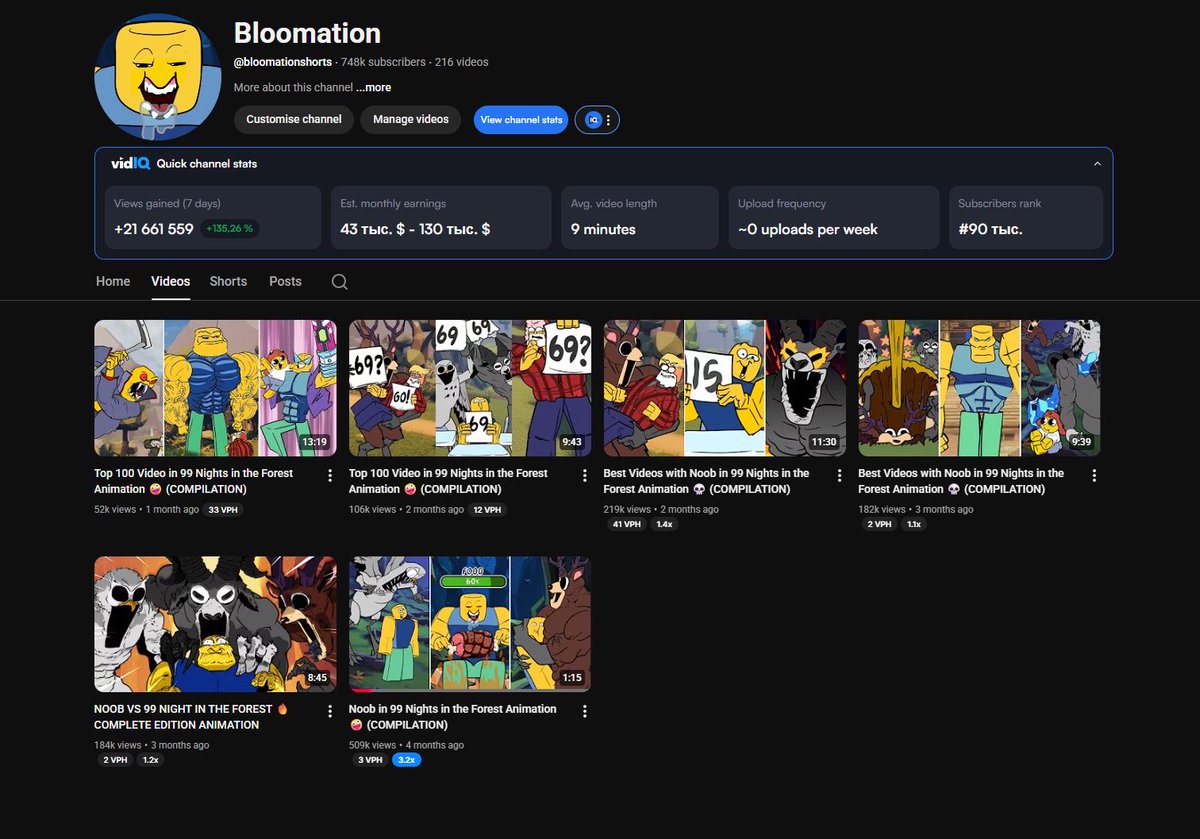The image size is (1200, 839).
Task: Click the title of the 182k views video
Action: tap(961, 481)
